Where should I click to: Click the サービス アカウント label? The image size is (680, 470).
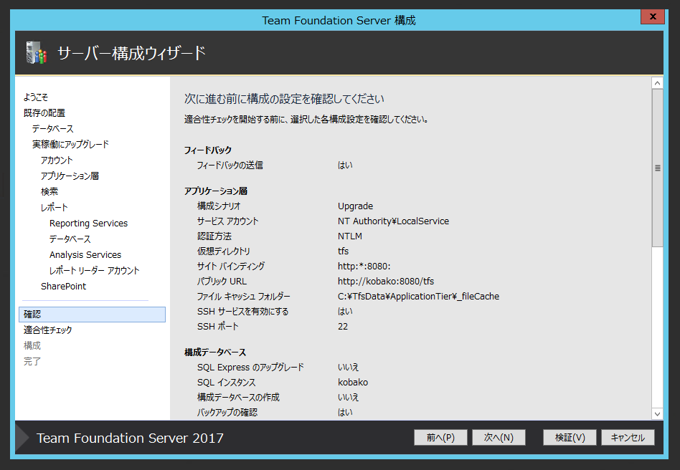pyautogui.click(x=228, y=221)
